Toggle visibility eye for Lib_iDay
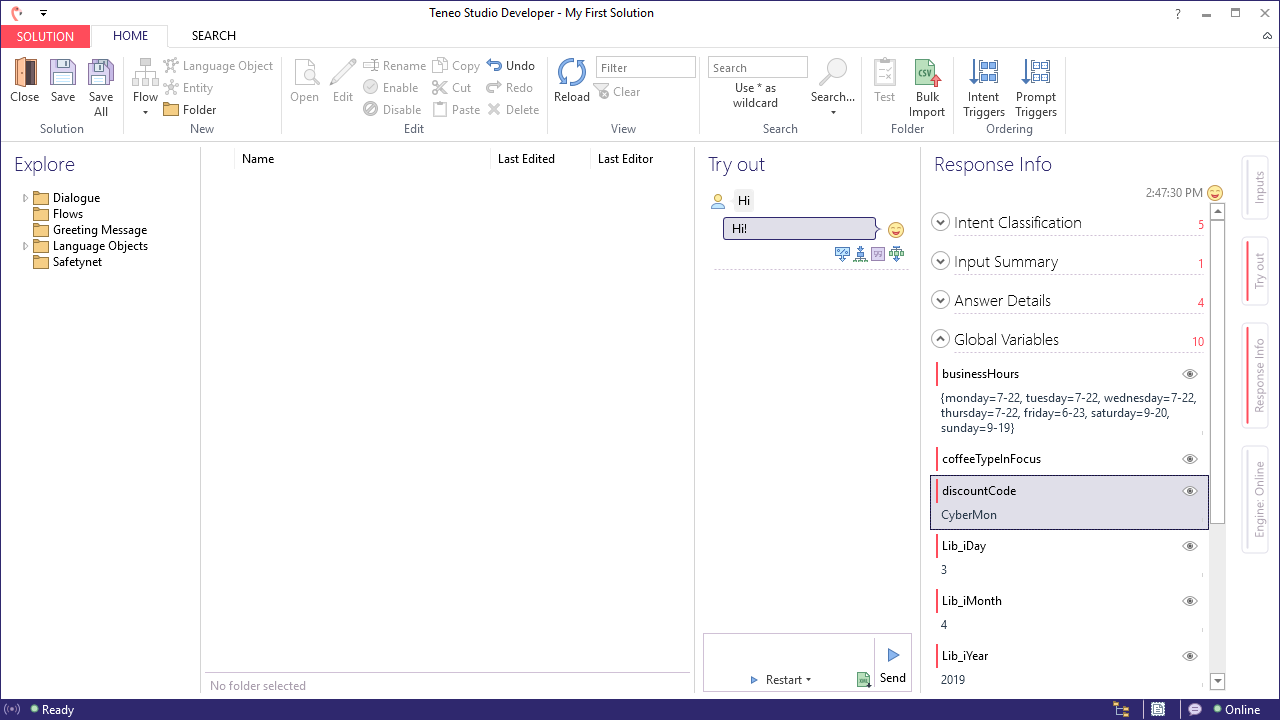Screen dimensions: 1280x720 [1190, 546]
